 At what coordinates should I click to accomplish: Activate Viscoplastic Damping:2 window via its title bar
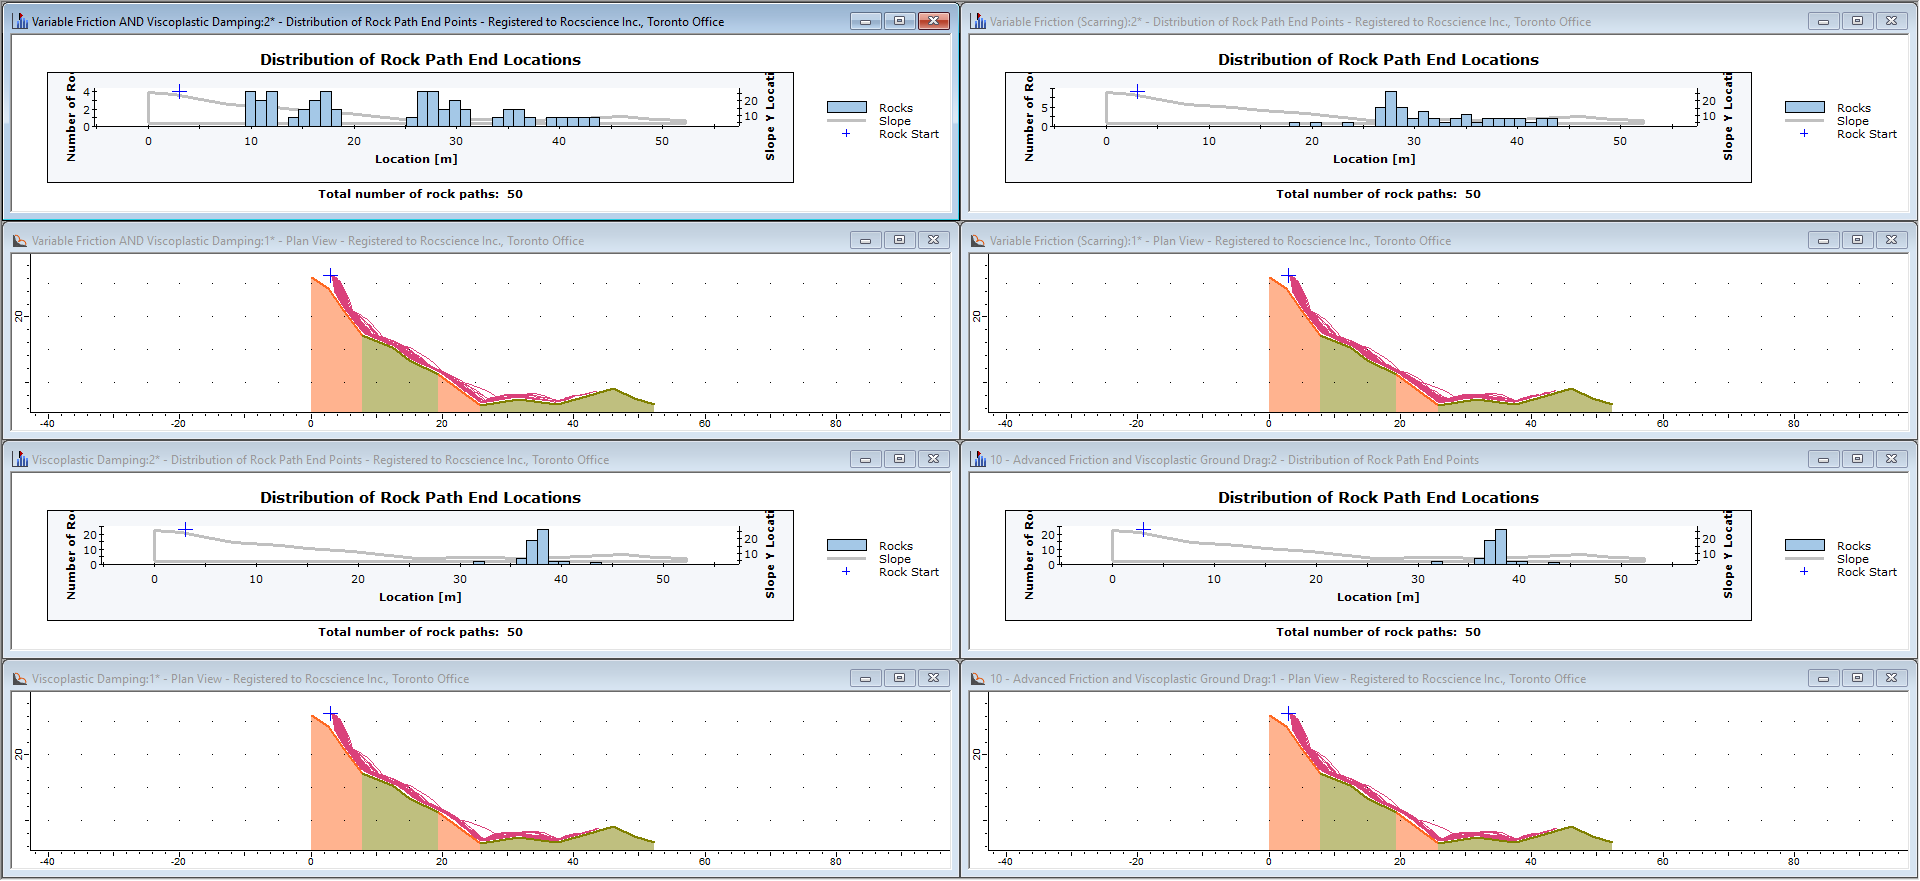click(x=400, y=459)
